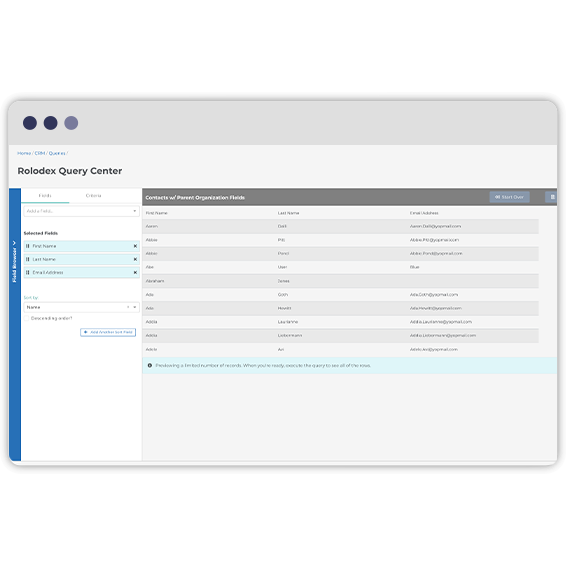
Task: Click the icon button right of Start Over
Action: [552, 197]
